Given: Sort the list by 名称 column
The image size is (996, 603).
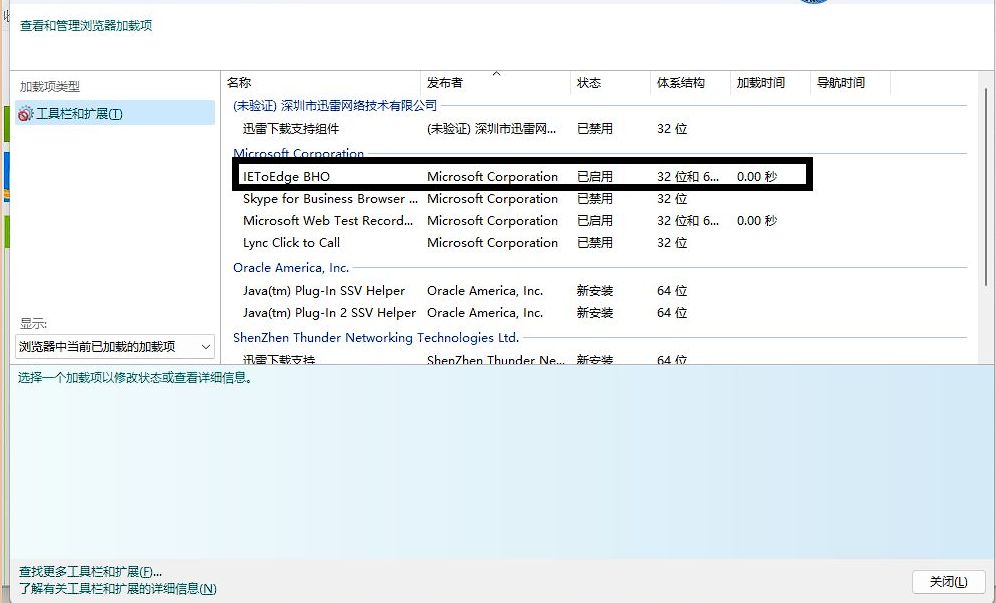Looking at the screenshot, I should pos(239,83).
